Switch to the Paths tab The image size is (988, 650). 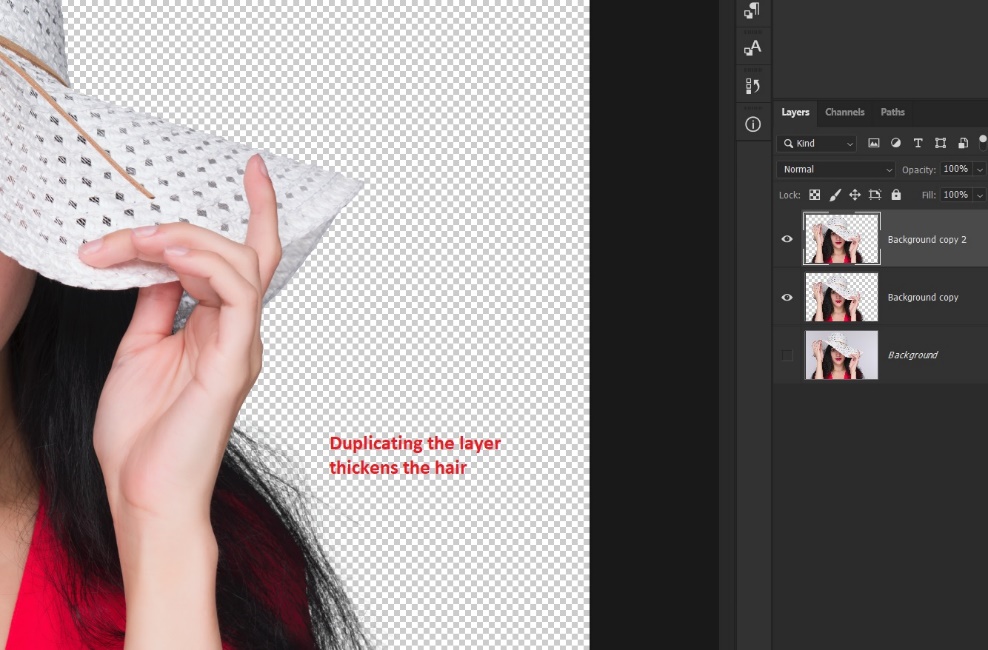pos(893,112)
